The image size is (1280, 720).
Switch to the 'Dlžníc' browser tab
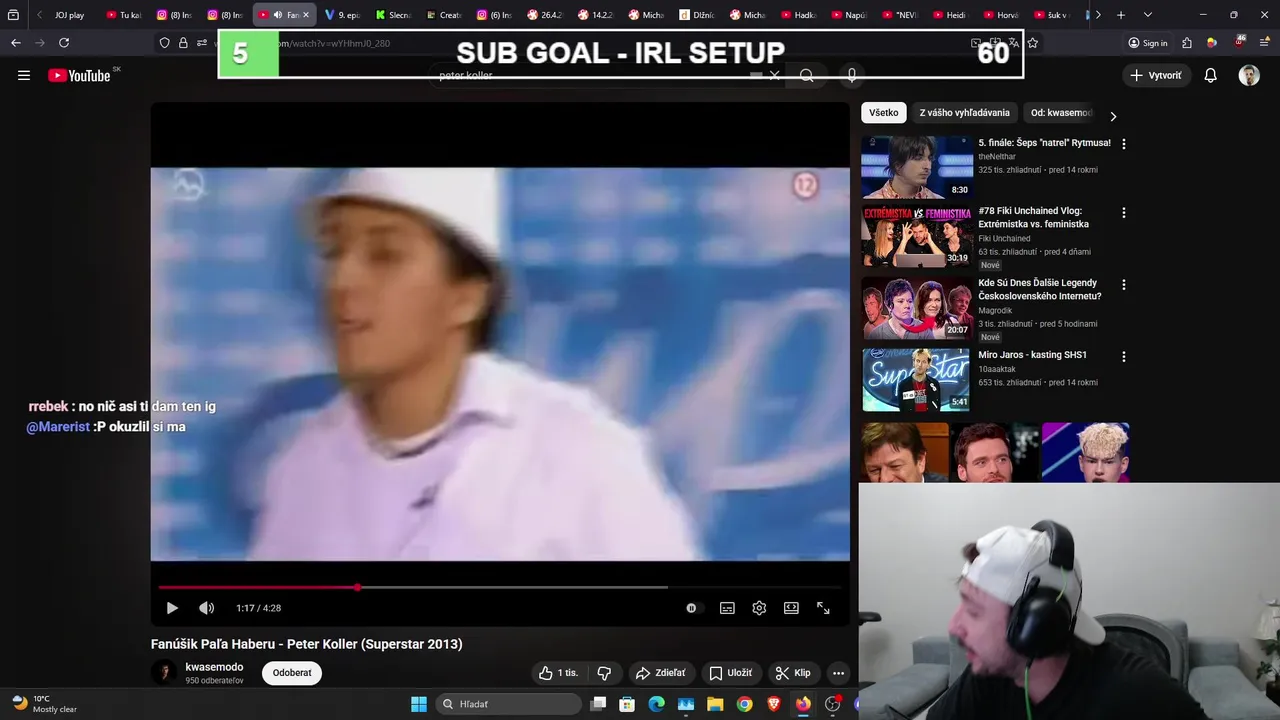[x=696, y=15]
